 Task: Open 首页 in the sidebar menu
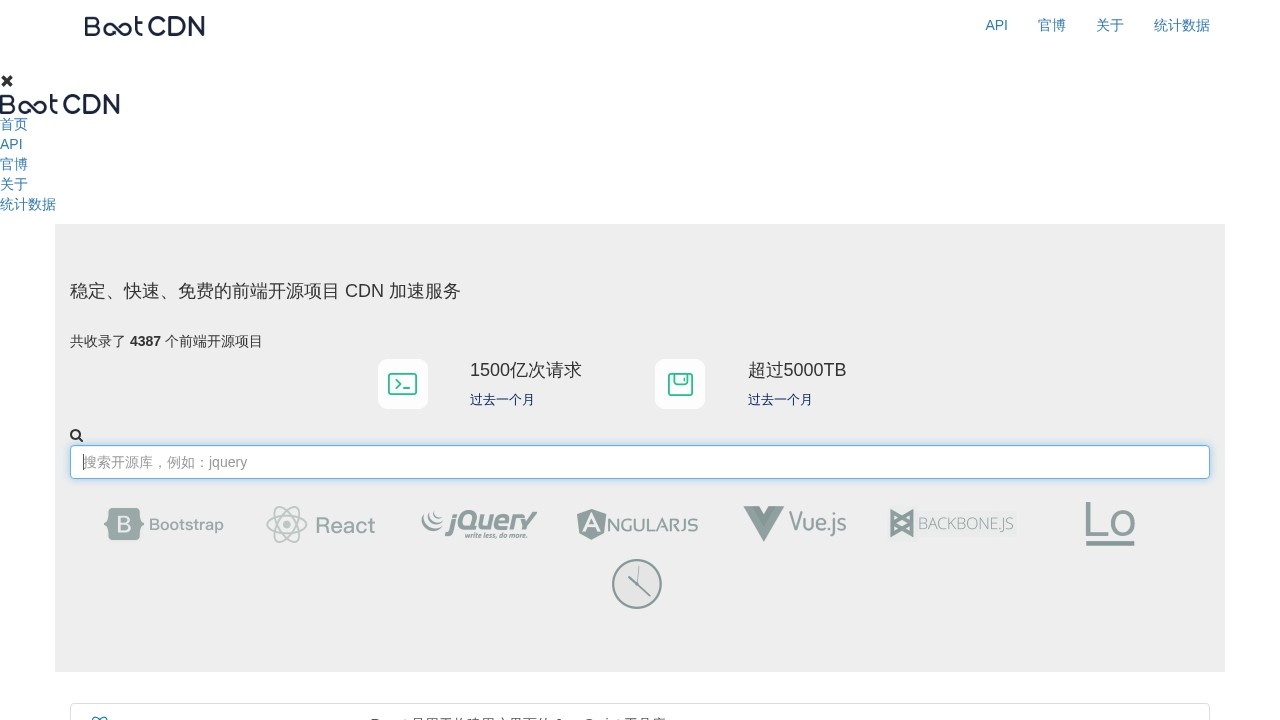[14, 124]
